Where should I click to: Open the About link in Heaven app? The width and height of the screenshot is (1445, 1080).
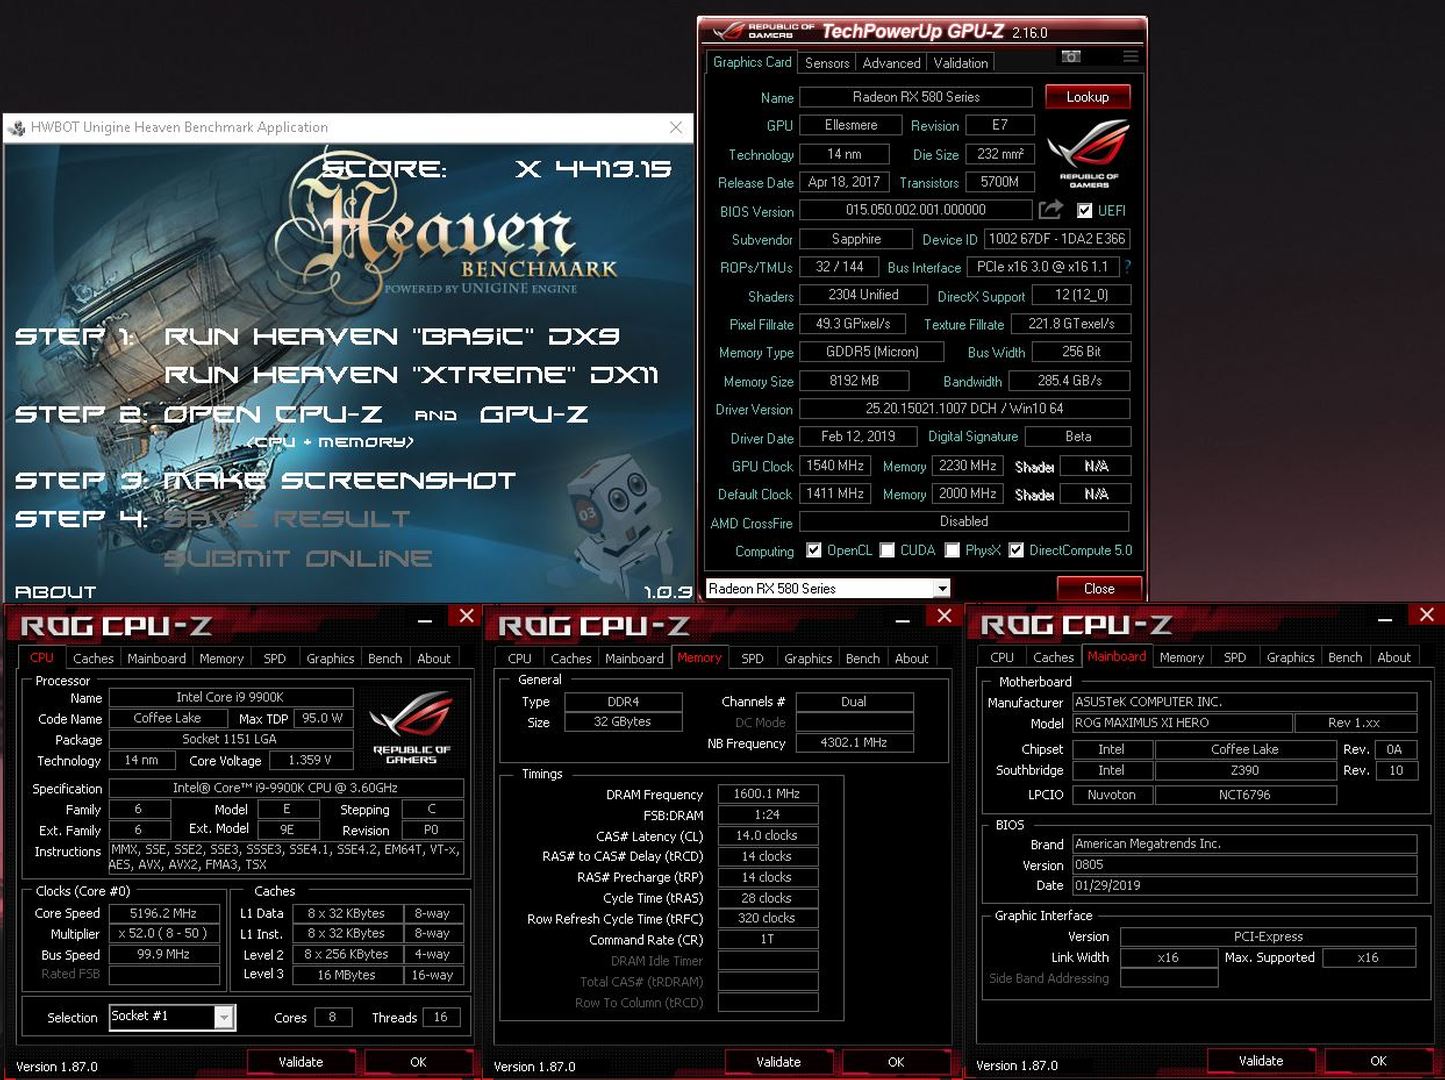click(56, 592)
